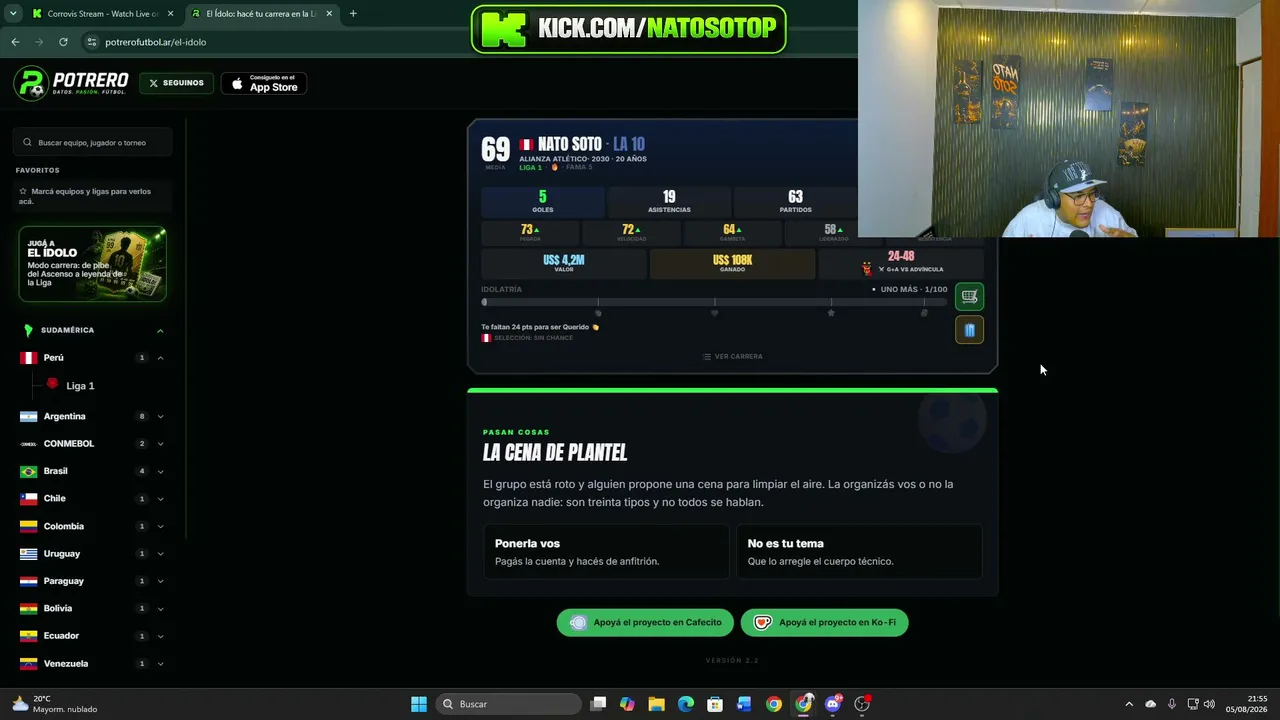Click the Seguinos X button
Screen dimensions: 1280x720
pyautogui.click(x=176, y=83)
